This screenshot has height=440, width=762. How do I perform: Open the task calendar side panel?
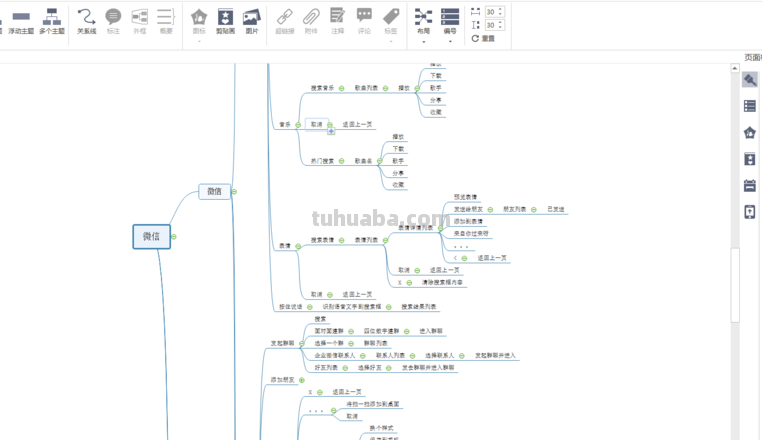(x=750, y=185)
